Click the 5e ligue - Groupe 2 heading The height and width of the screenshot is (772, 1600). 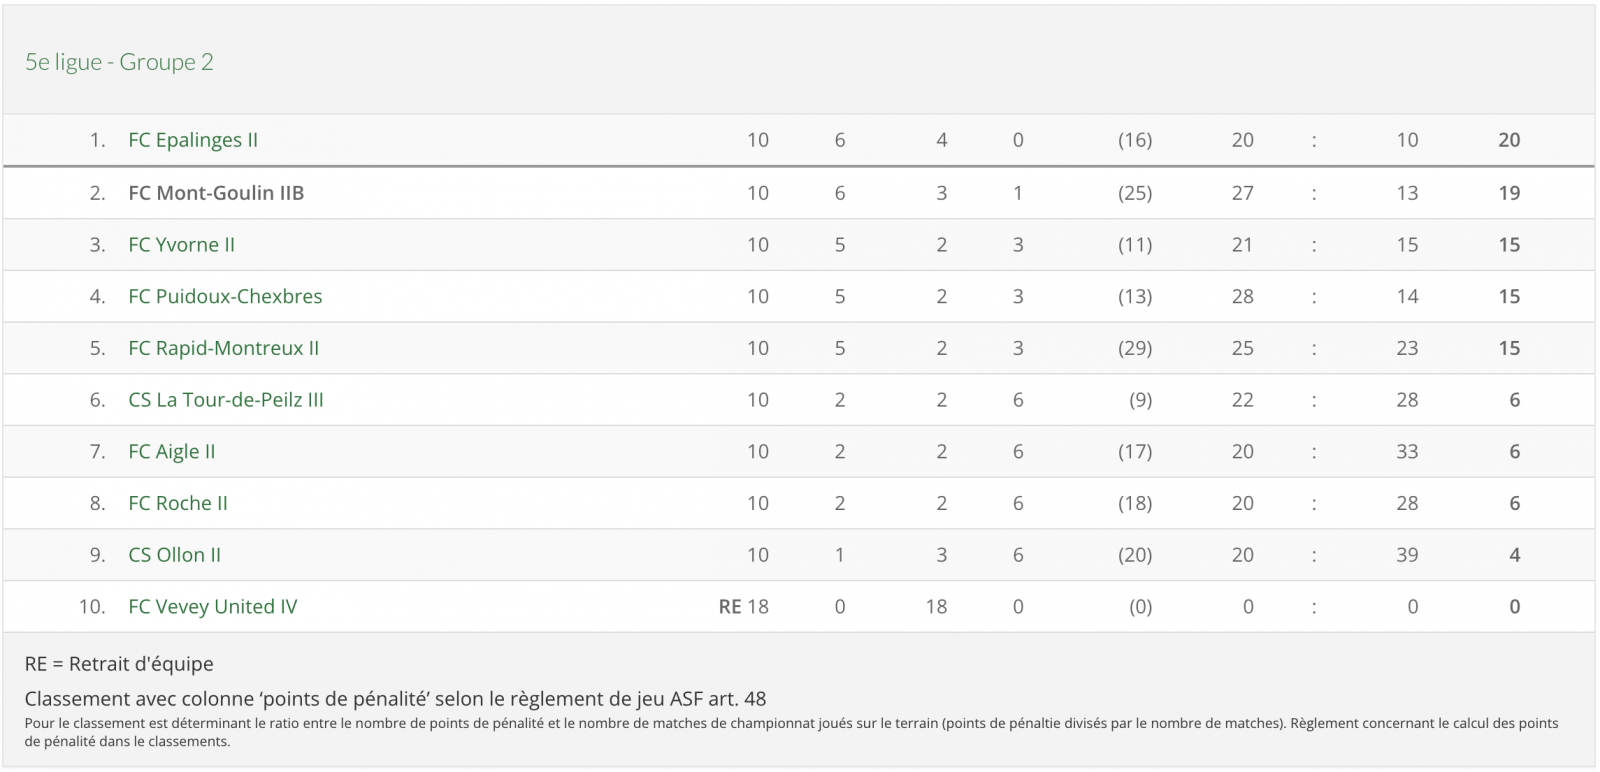click(119, 62)
